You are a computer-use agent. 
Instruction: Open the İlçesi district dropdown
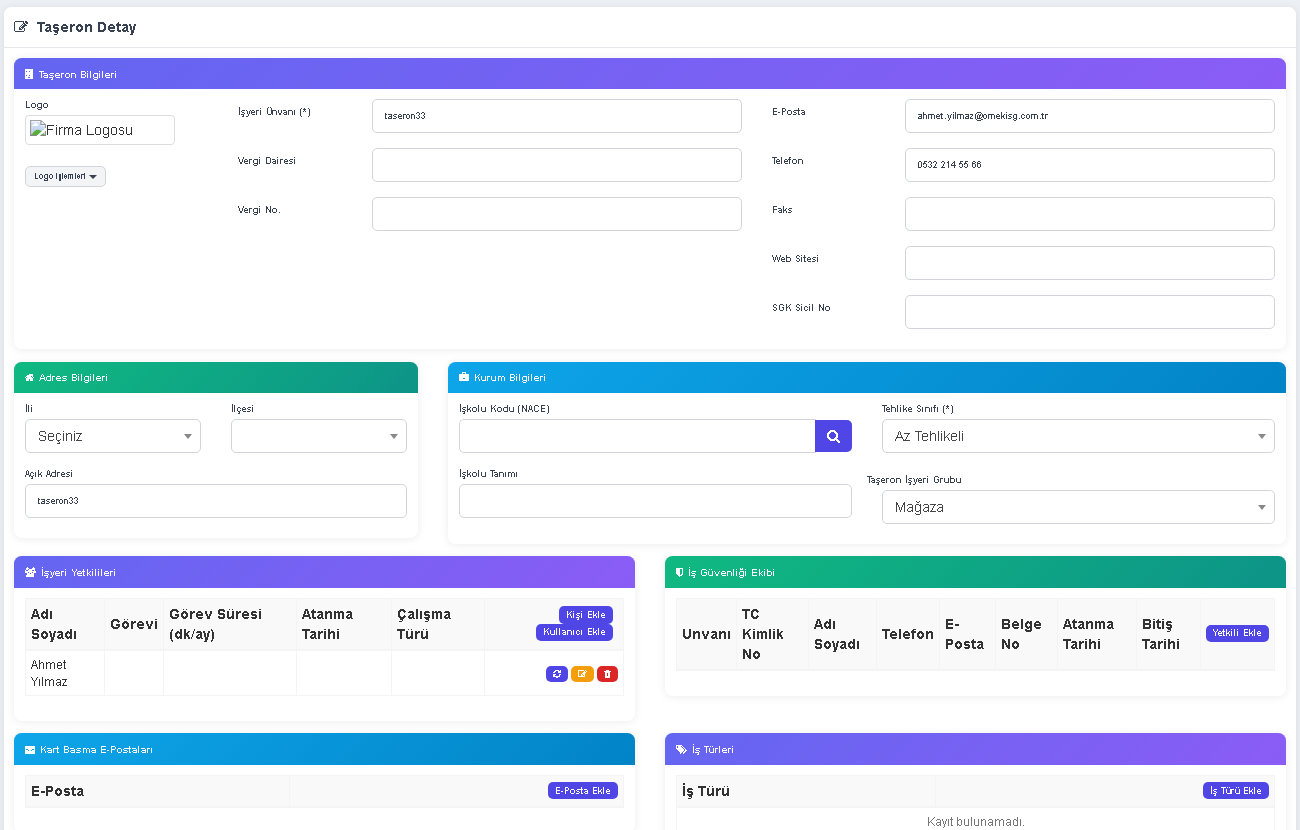319,436
